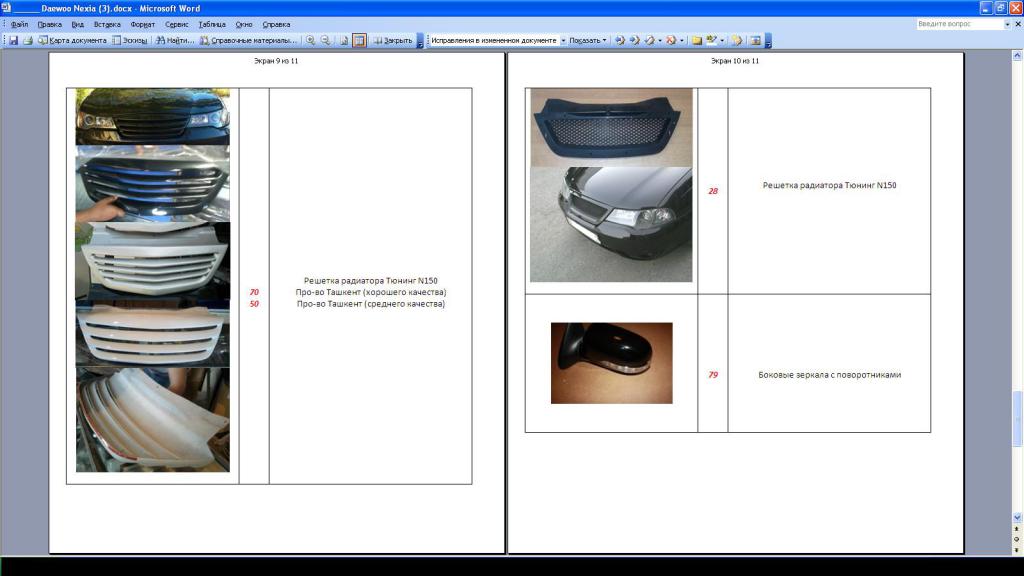Click the vertical scrollbar thumb

[1017, 420]
